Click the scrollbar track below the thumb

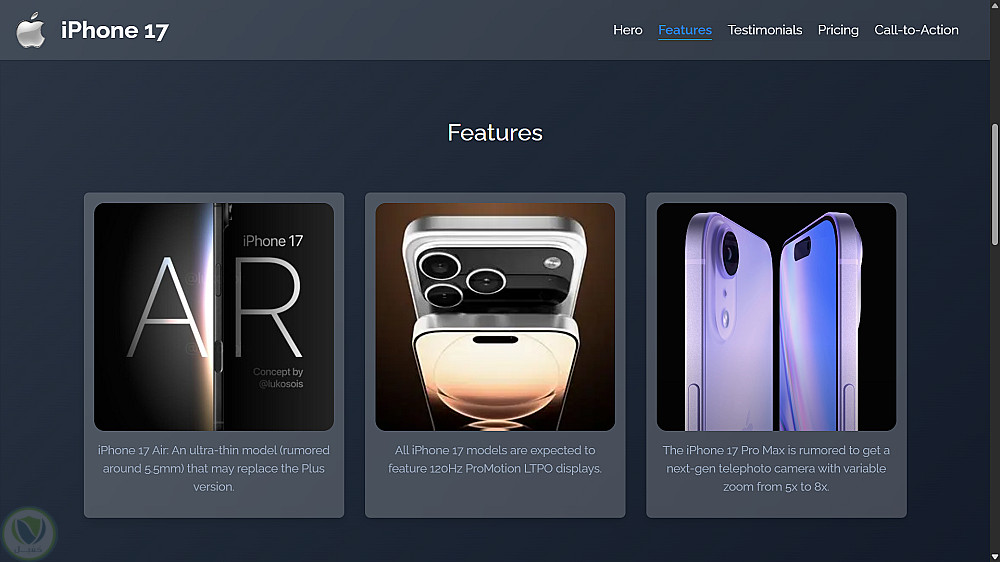(x=994, y=396)
